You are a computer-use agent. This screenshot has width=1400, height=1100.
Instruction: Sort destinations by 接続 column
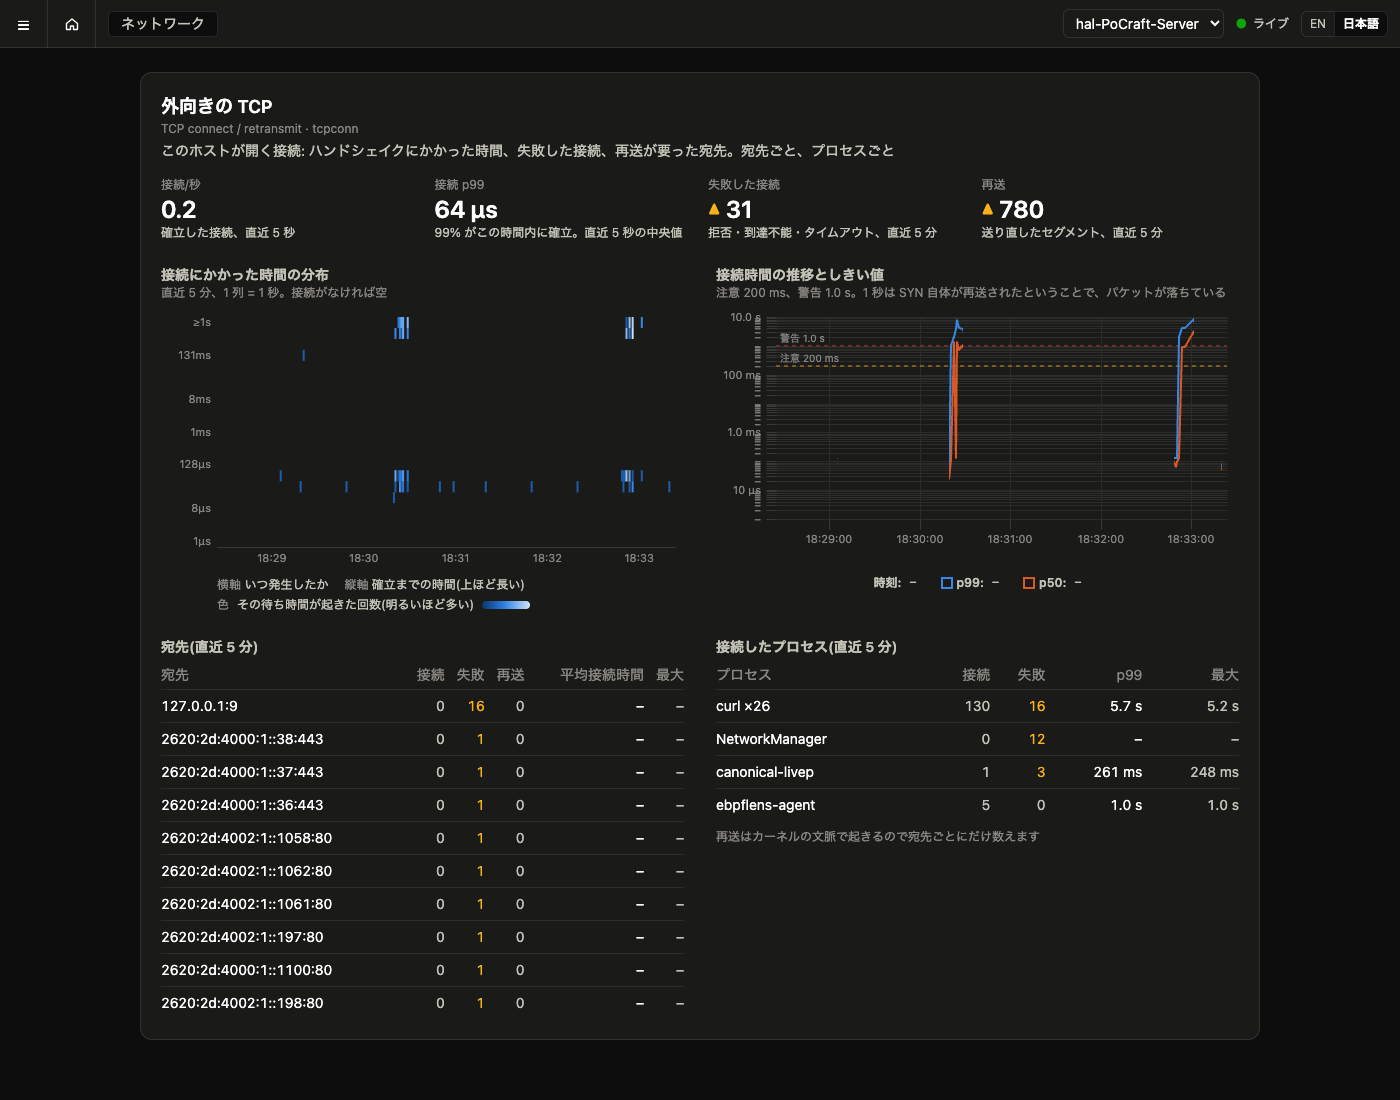pos(431,675)
